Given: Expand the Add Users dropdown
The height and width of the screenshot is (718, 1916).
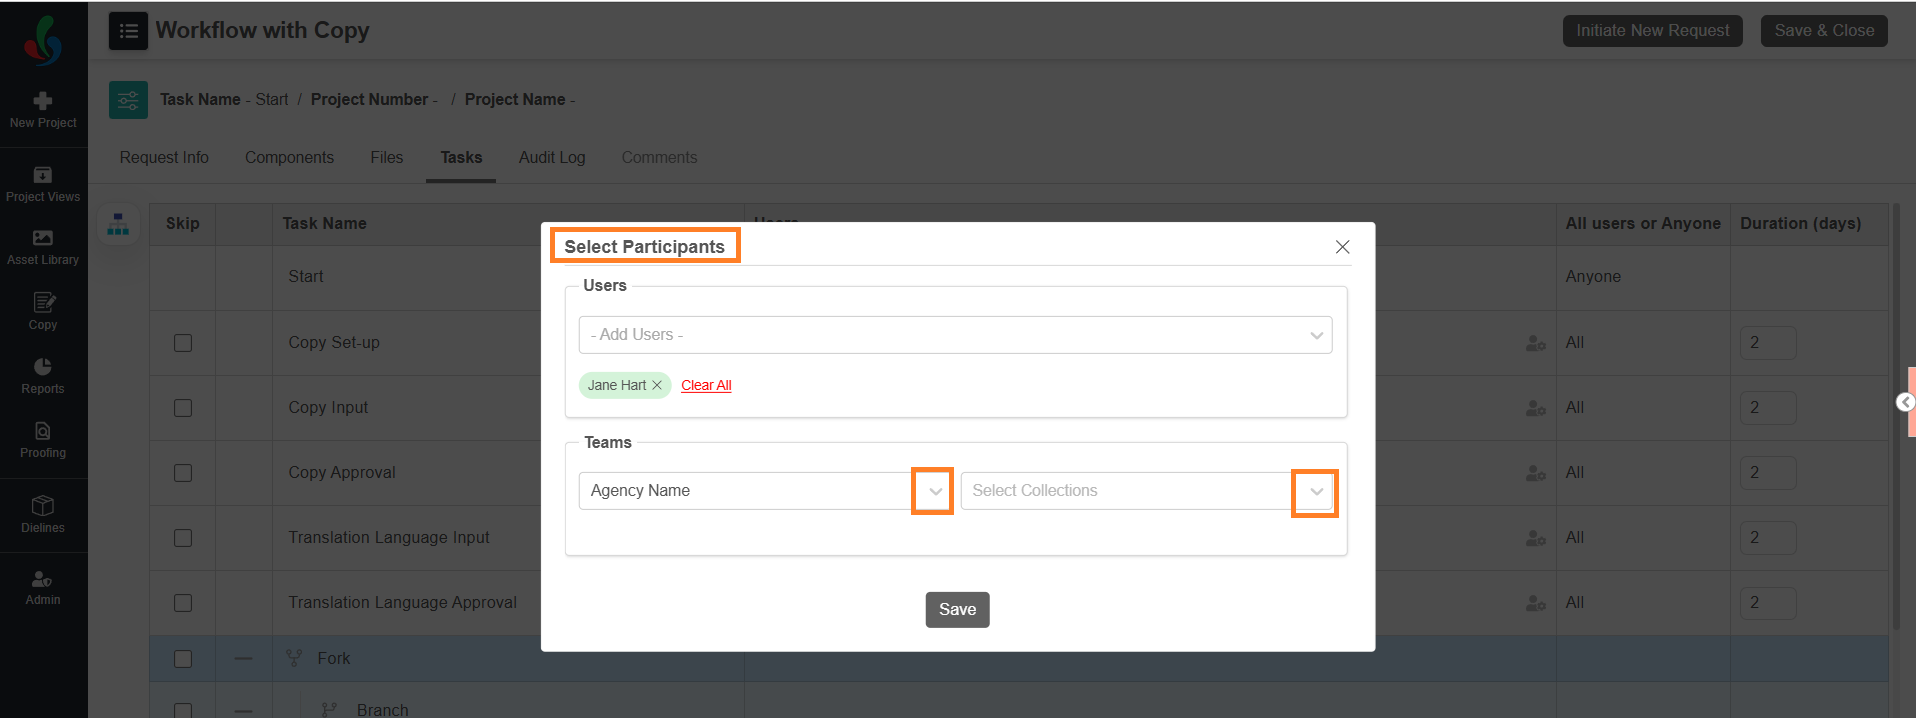Looking at the screenshot, I should (x=1316, y=335).
